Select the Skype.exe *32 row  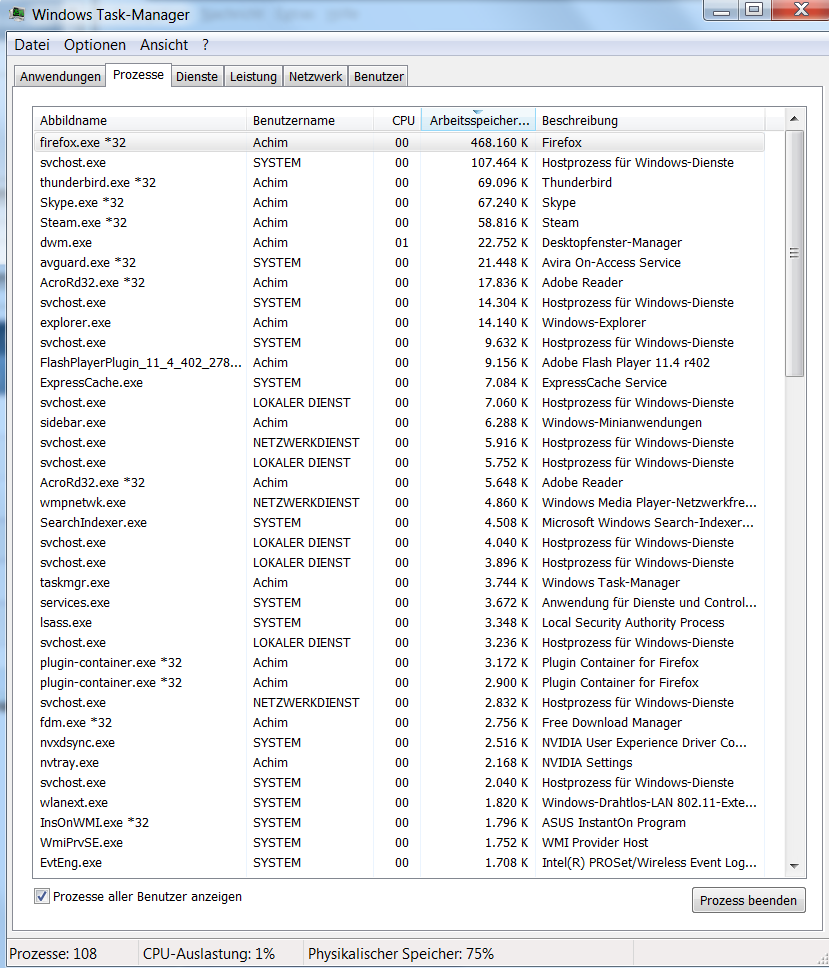399,202
